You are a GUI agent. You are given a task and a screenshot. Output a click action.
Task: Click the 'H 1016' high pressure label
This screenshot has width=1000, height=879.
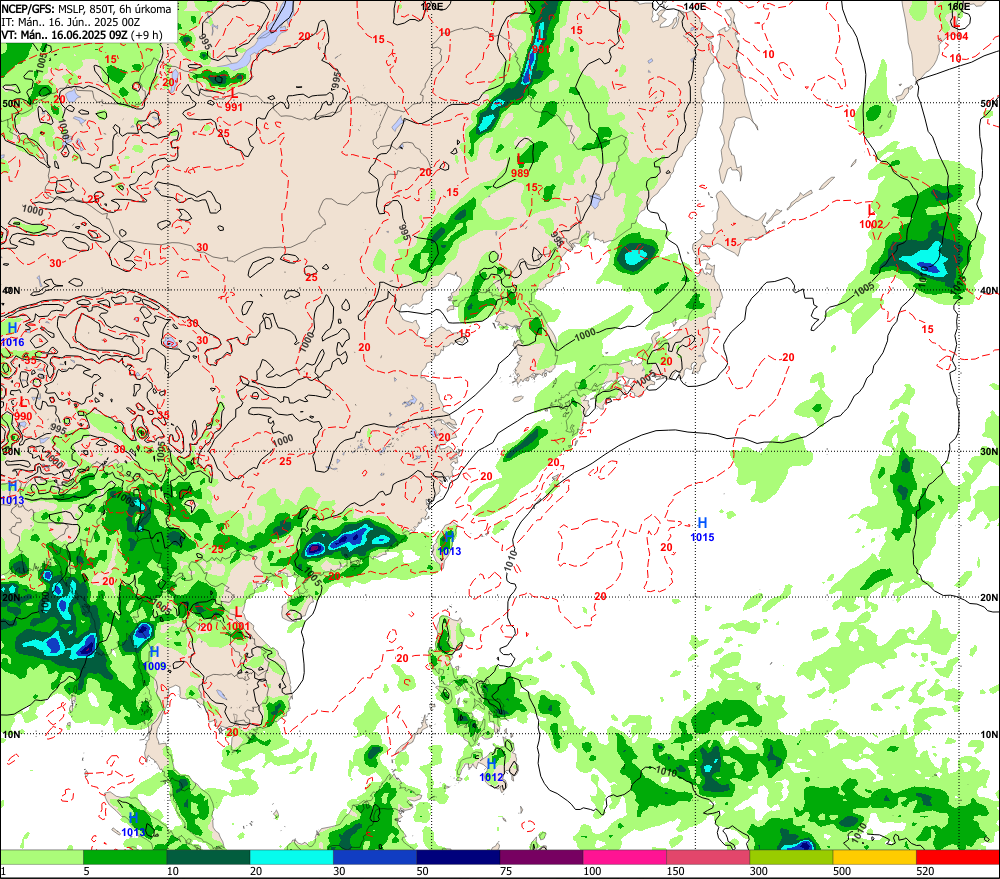12,335
